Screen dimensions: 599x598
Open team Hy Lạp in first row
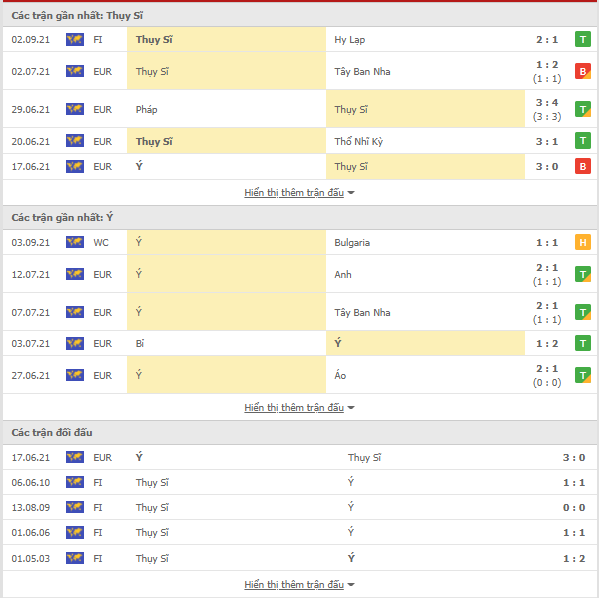(350, 40)
